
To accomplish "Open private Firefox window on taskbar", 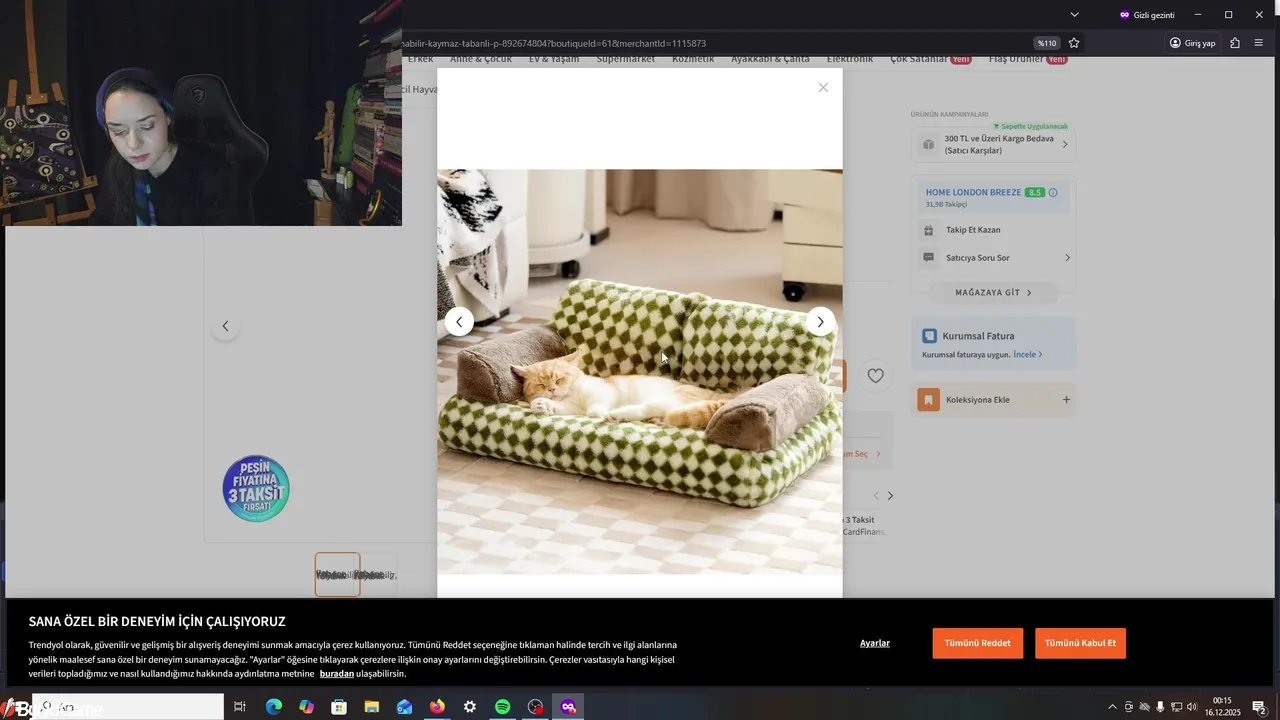I will point(568,707).
